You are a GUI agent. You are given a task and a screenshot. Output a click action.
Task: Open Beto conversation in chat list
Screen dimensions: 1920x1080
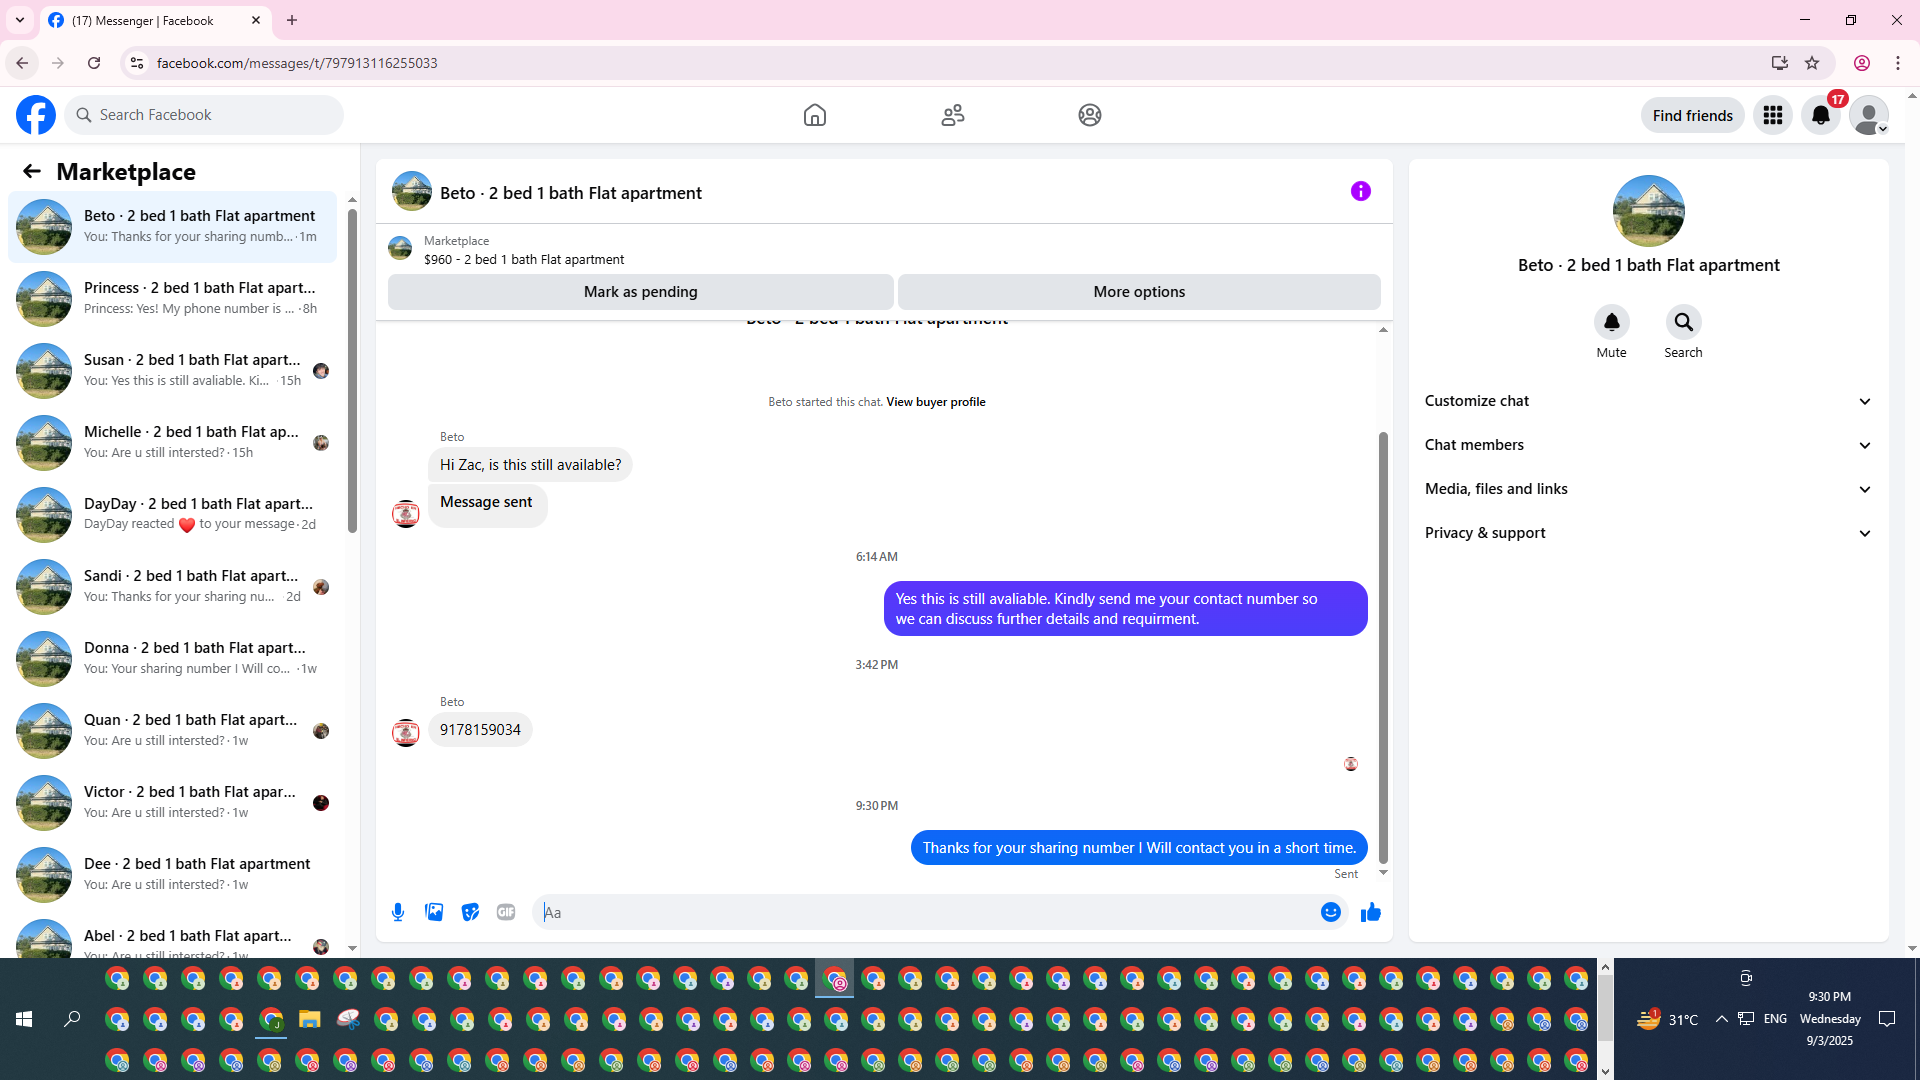172,227
